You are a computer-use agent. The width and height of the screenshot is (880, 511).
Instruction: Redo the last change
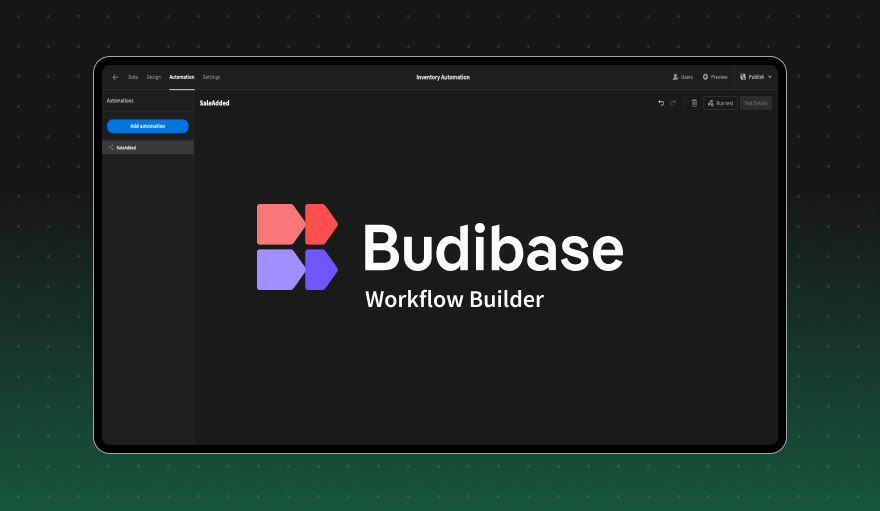click(673, 103)
